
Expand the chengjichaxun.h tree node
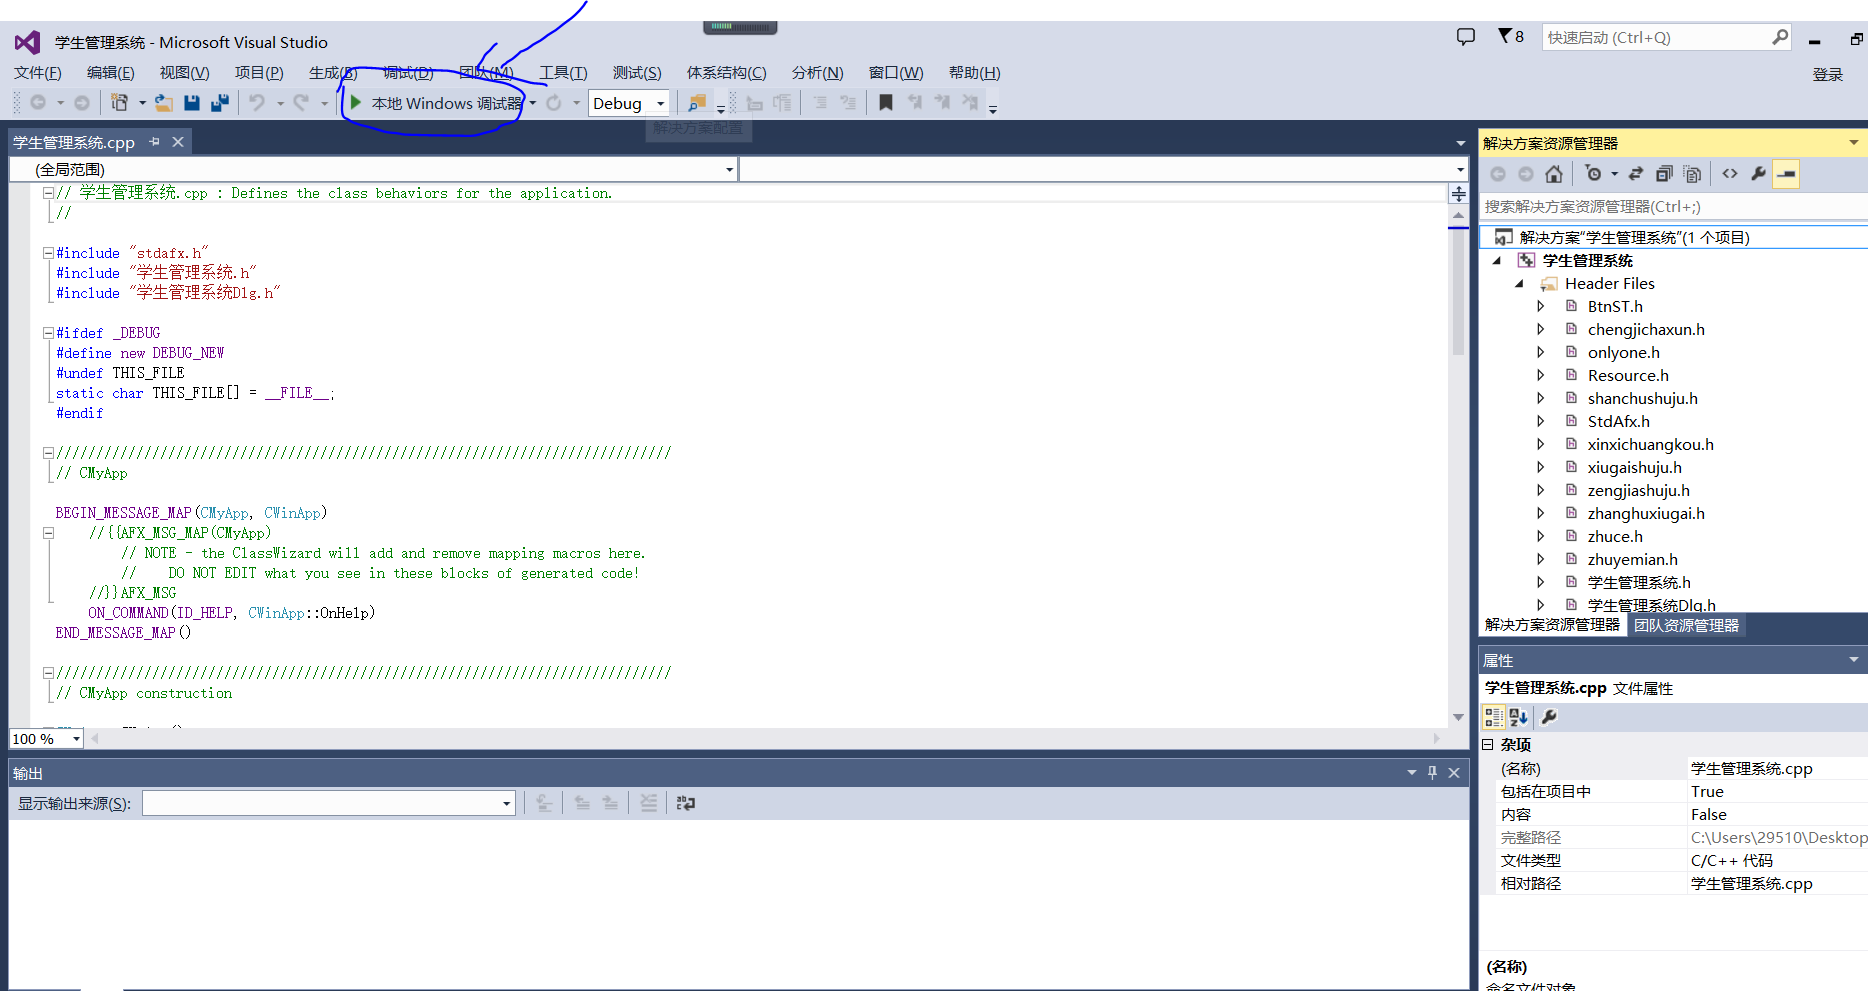coord(1541,330)
